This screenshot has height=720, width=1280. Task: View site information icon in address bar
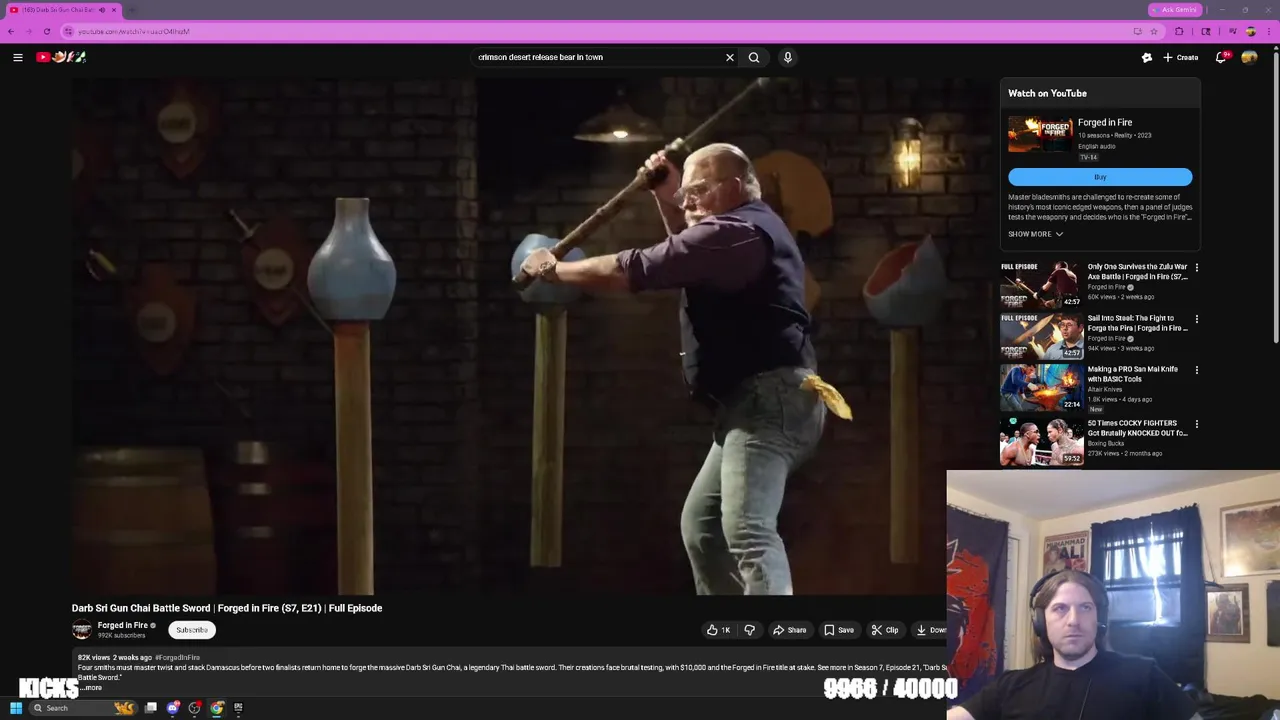[x=69, y=31]
